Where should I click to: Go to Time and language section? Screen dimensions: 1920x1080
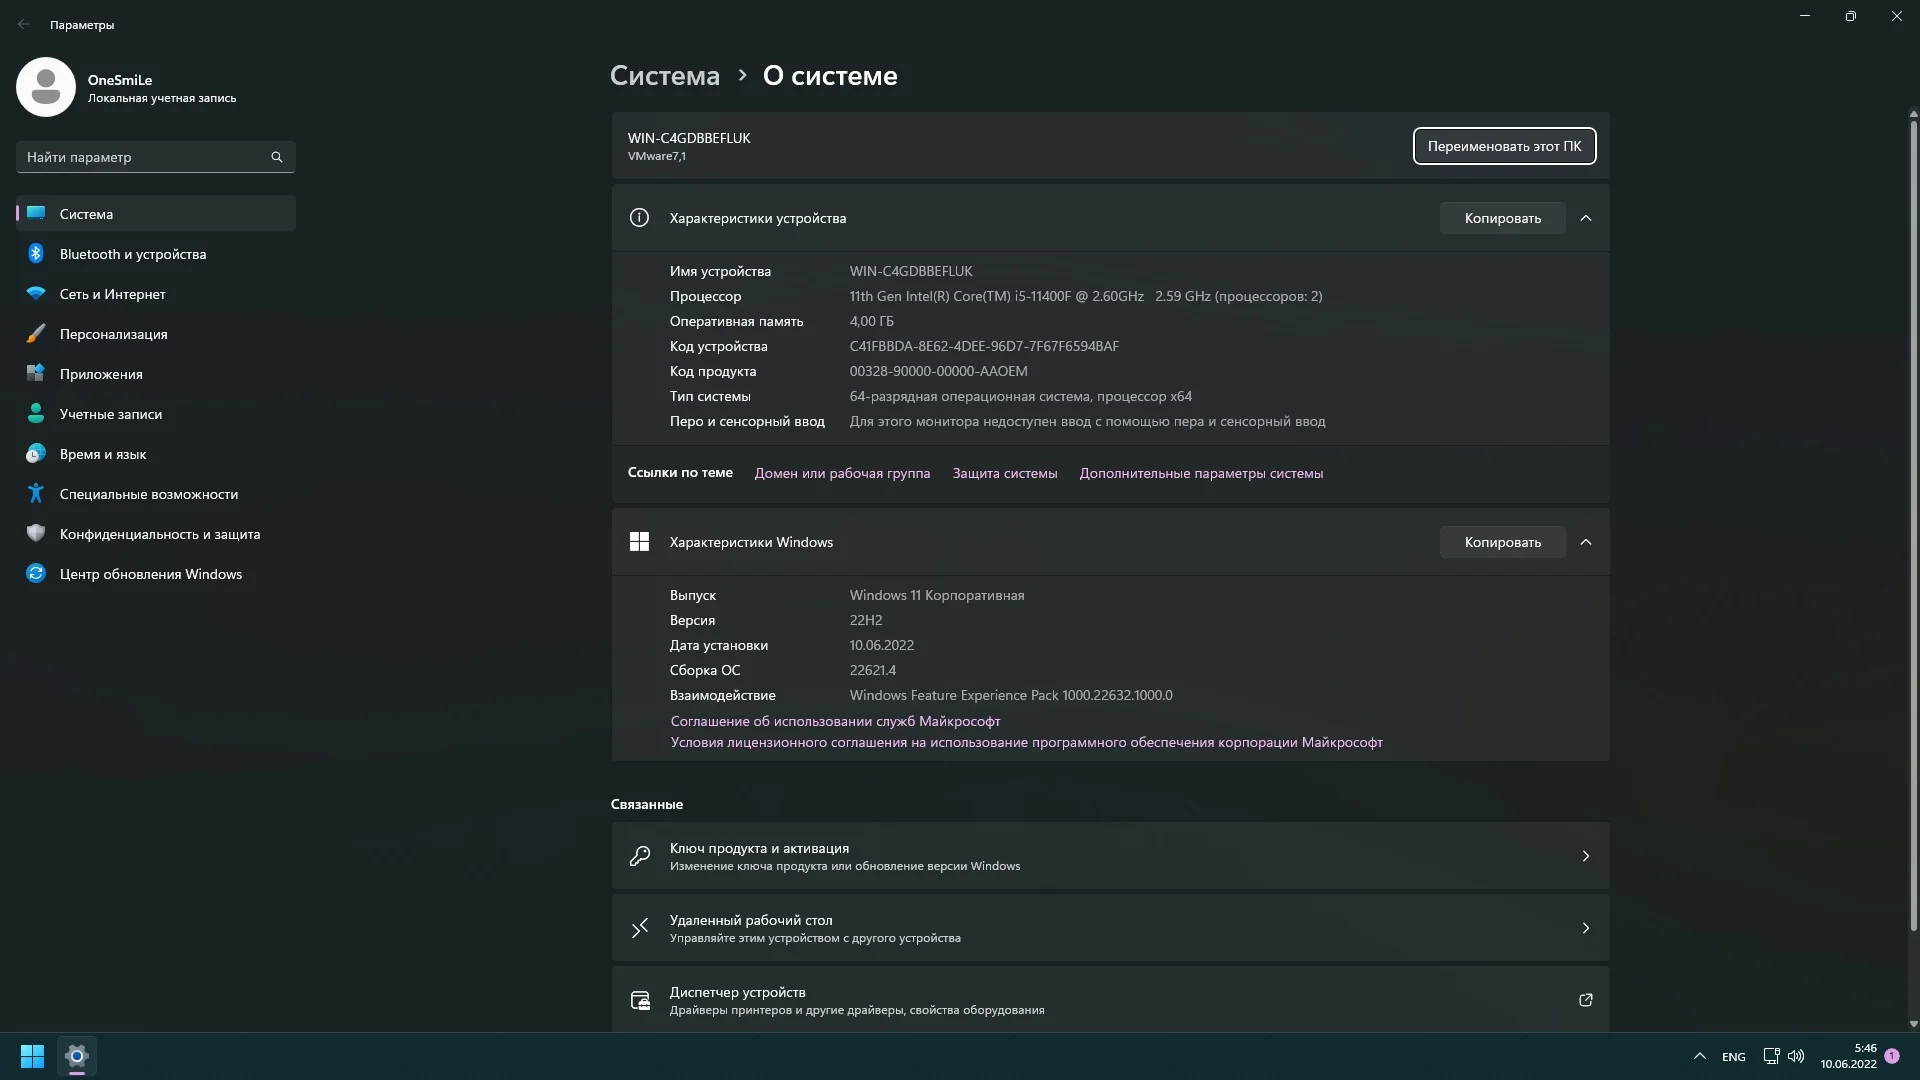pyautogui.click(x=103, y=454)
